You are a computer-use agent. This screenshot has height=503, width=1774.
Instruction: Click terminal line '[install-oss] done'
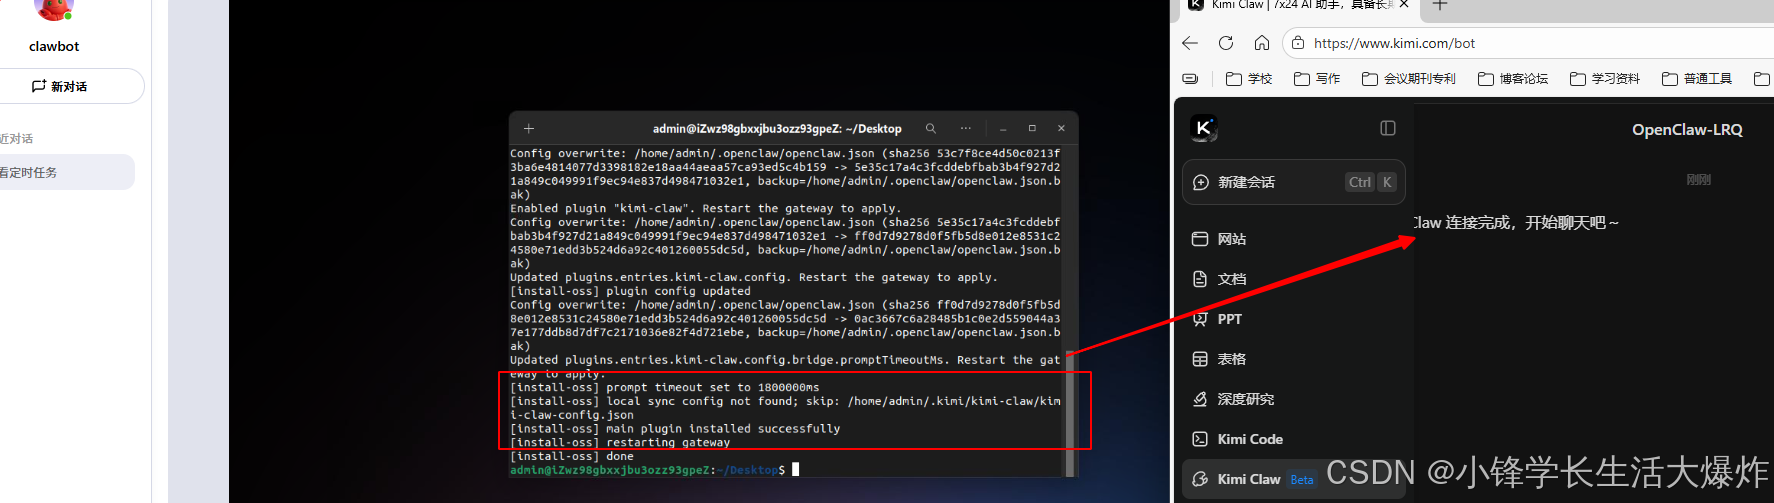click(572, 456)
